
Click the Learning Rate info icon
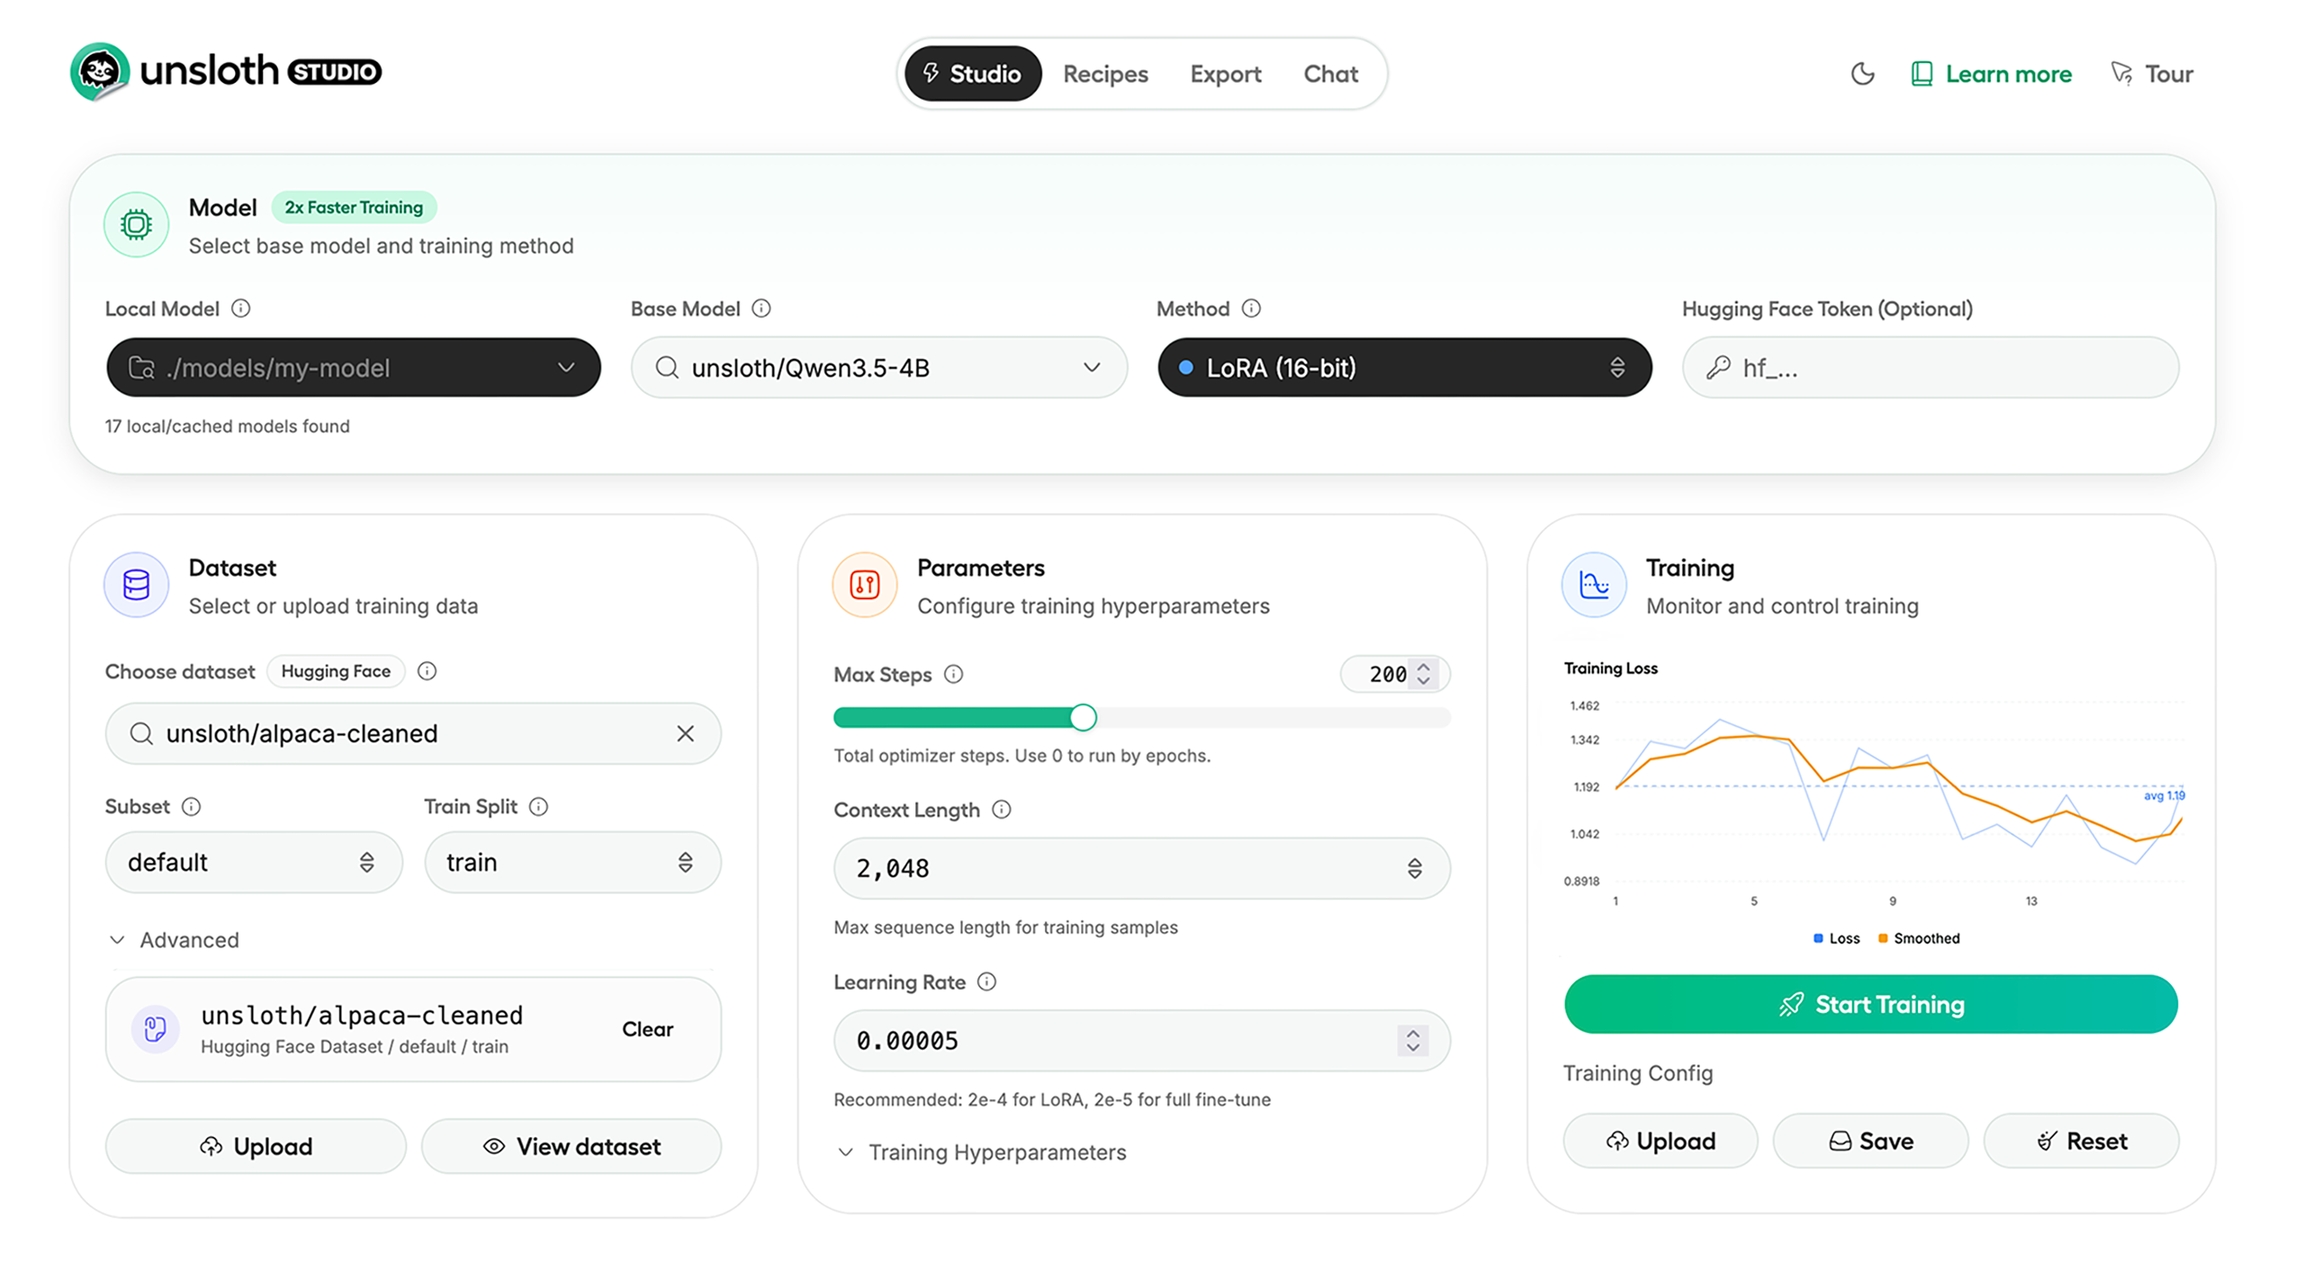click(987, 982)
